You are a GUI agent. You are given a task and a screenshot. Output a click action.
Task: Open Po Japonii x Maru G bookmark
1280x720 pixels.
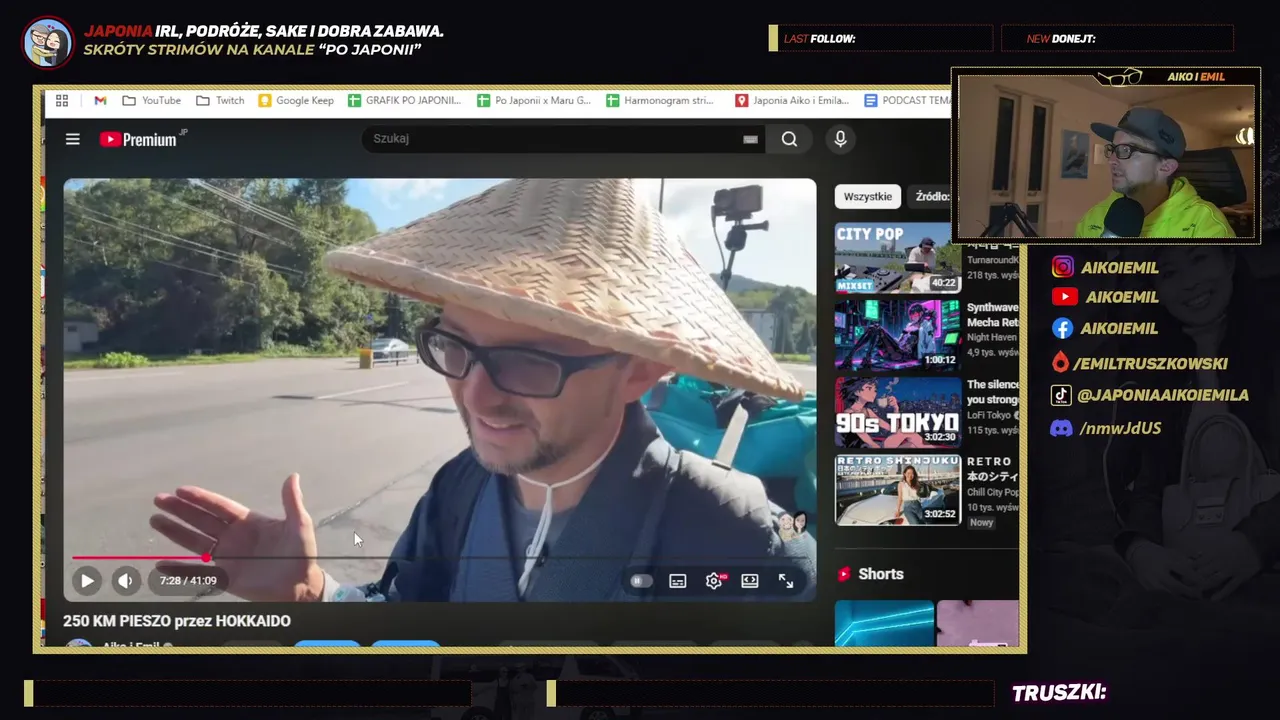point(534,100)
